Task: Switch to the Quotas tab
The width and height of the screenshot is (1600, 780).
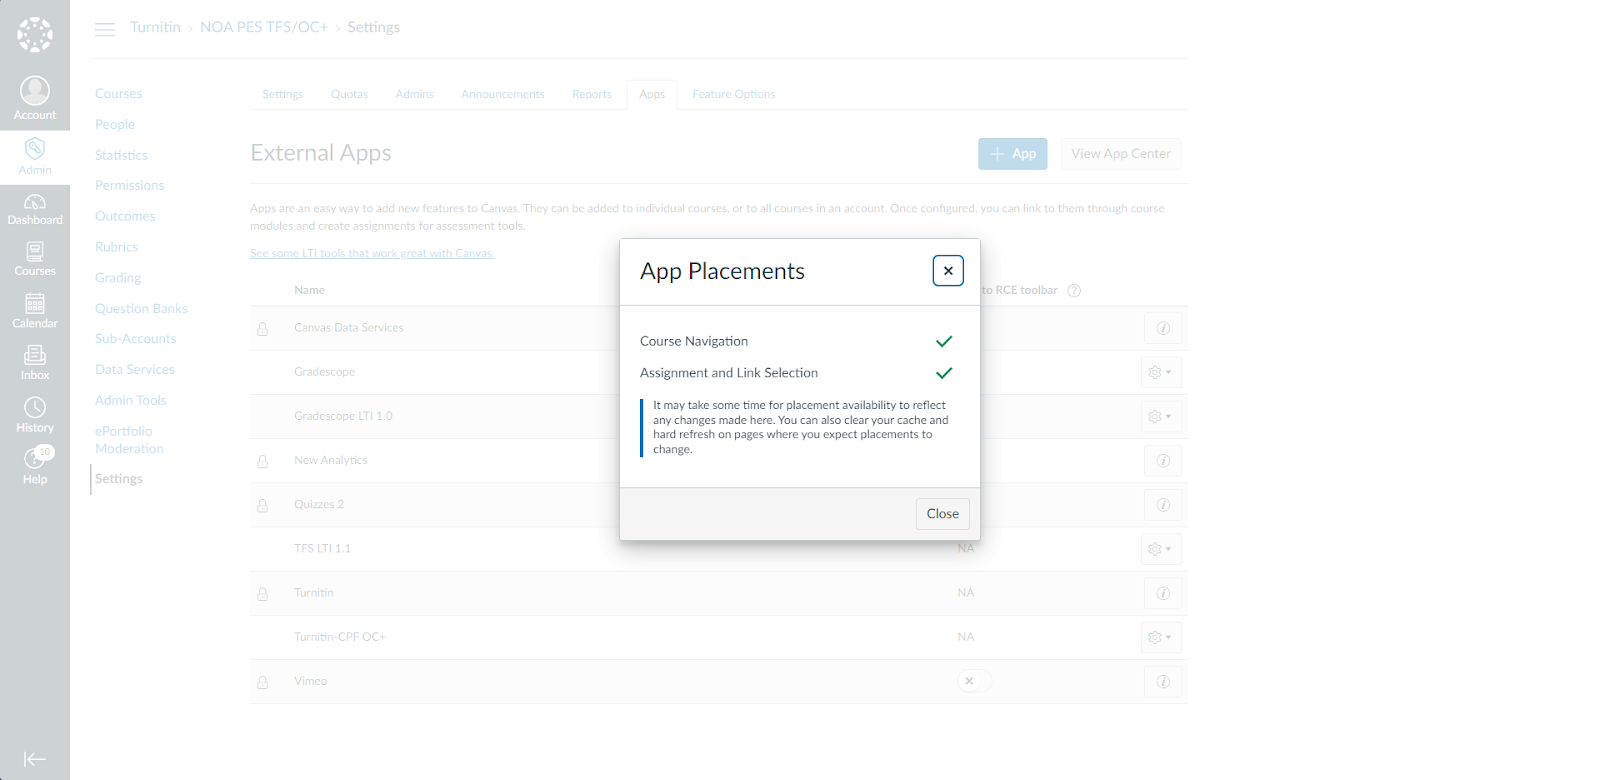Action: click(349, 95)
